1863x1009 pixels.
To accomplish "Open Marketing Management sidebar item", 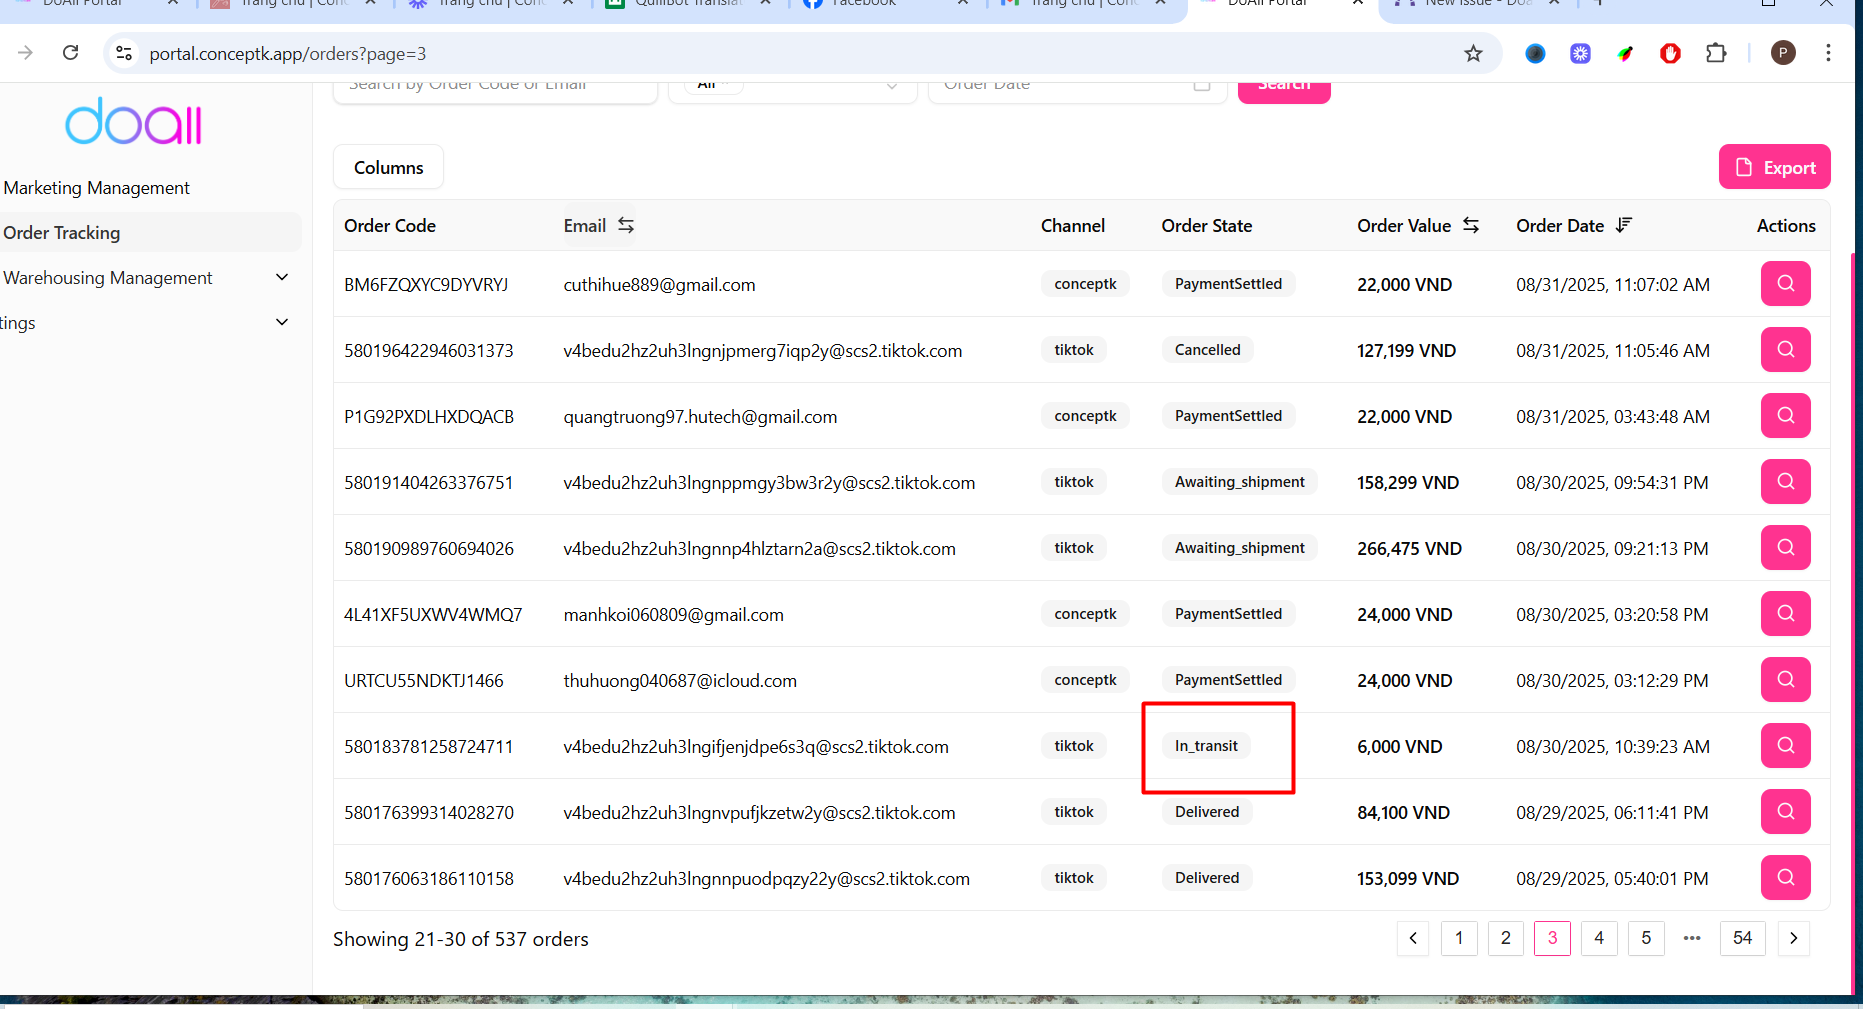I will [96, 188].
